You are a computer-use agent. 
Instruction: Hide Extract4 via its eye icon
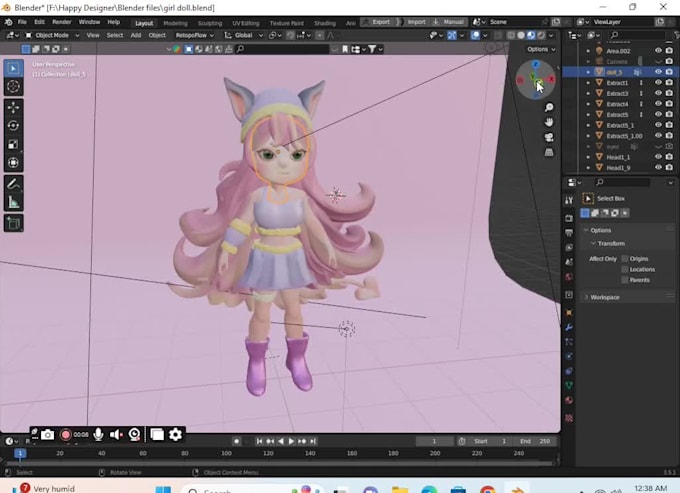point(658,104)
